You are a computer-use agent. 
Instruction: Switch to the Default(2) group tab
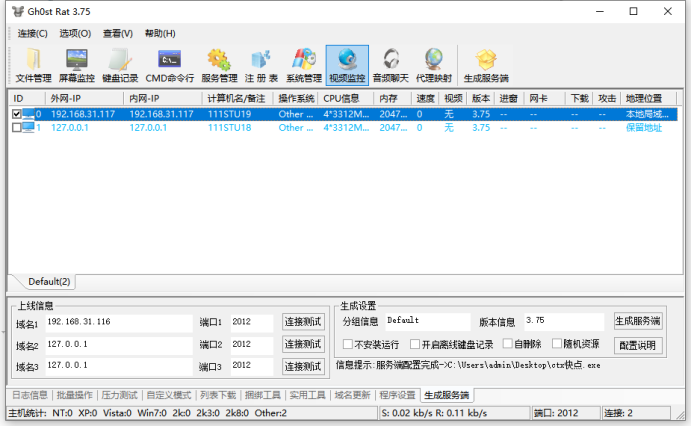pyautogui.click(x=49, y=281)
